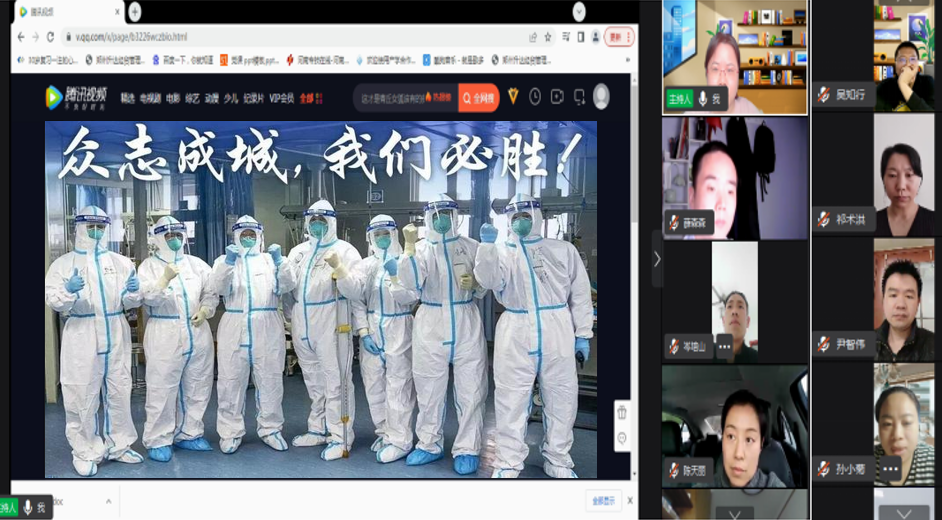Viewport: 942px width, 520px height.
Task: Open the ppt模板 bookmark
Action: coord(250,60)
